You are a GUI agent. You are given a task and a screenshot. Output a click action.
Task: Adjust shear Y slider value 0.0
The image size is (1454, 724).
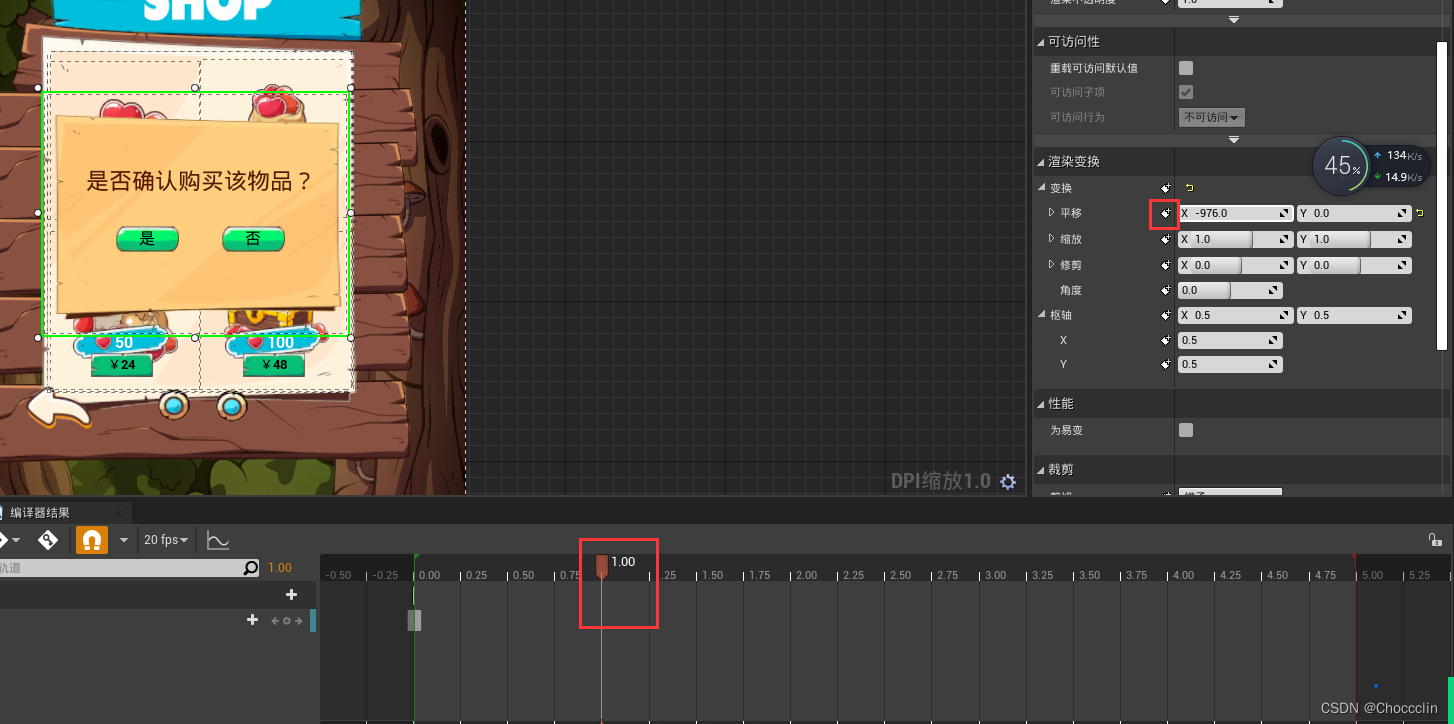coord(1354,265)
